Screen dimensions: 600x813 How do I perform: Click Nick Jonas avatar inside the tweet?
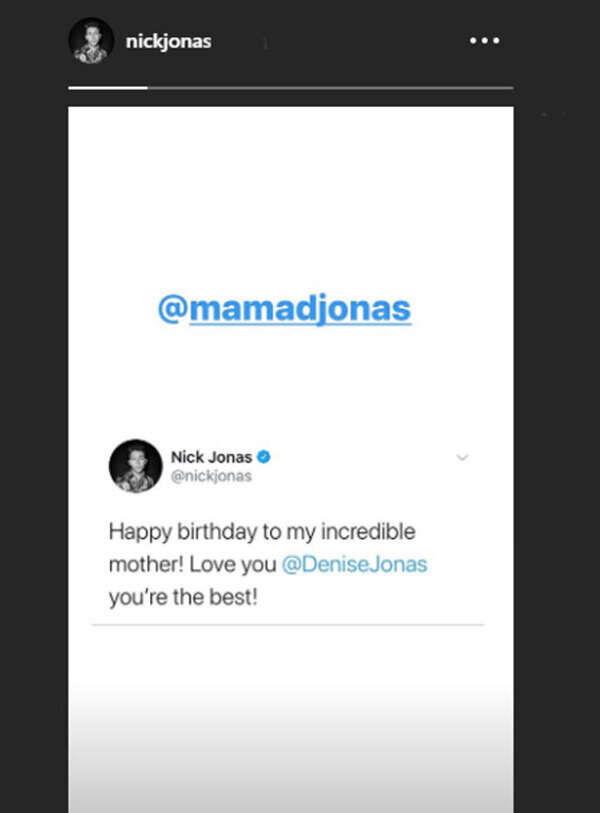[x=135, y=466]
